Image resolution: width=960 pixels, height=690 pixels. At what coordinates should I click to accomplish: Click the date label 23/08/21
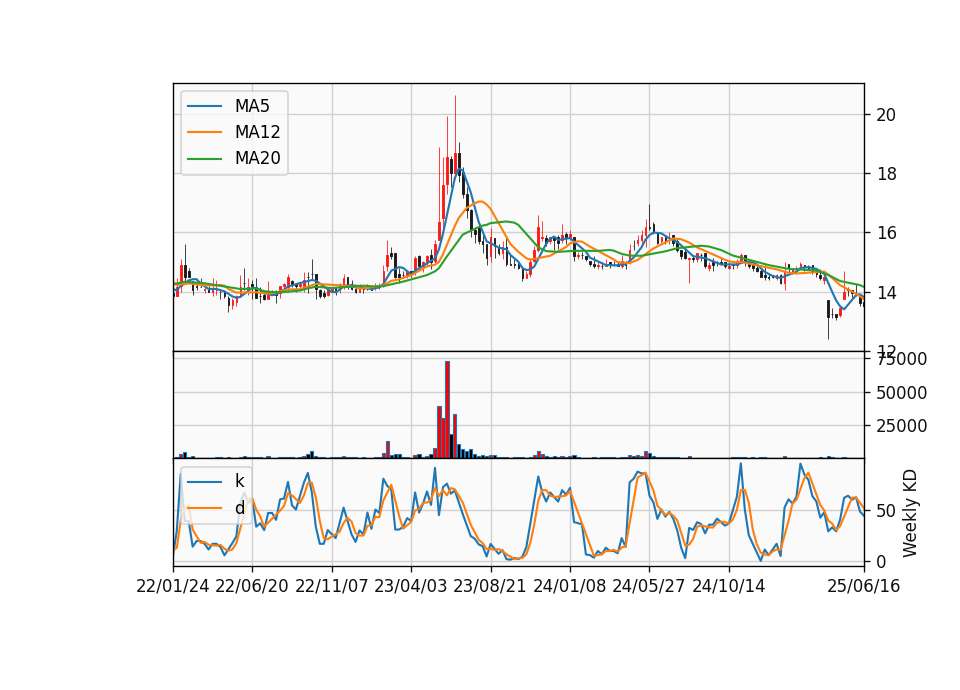coord(490,587)
